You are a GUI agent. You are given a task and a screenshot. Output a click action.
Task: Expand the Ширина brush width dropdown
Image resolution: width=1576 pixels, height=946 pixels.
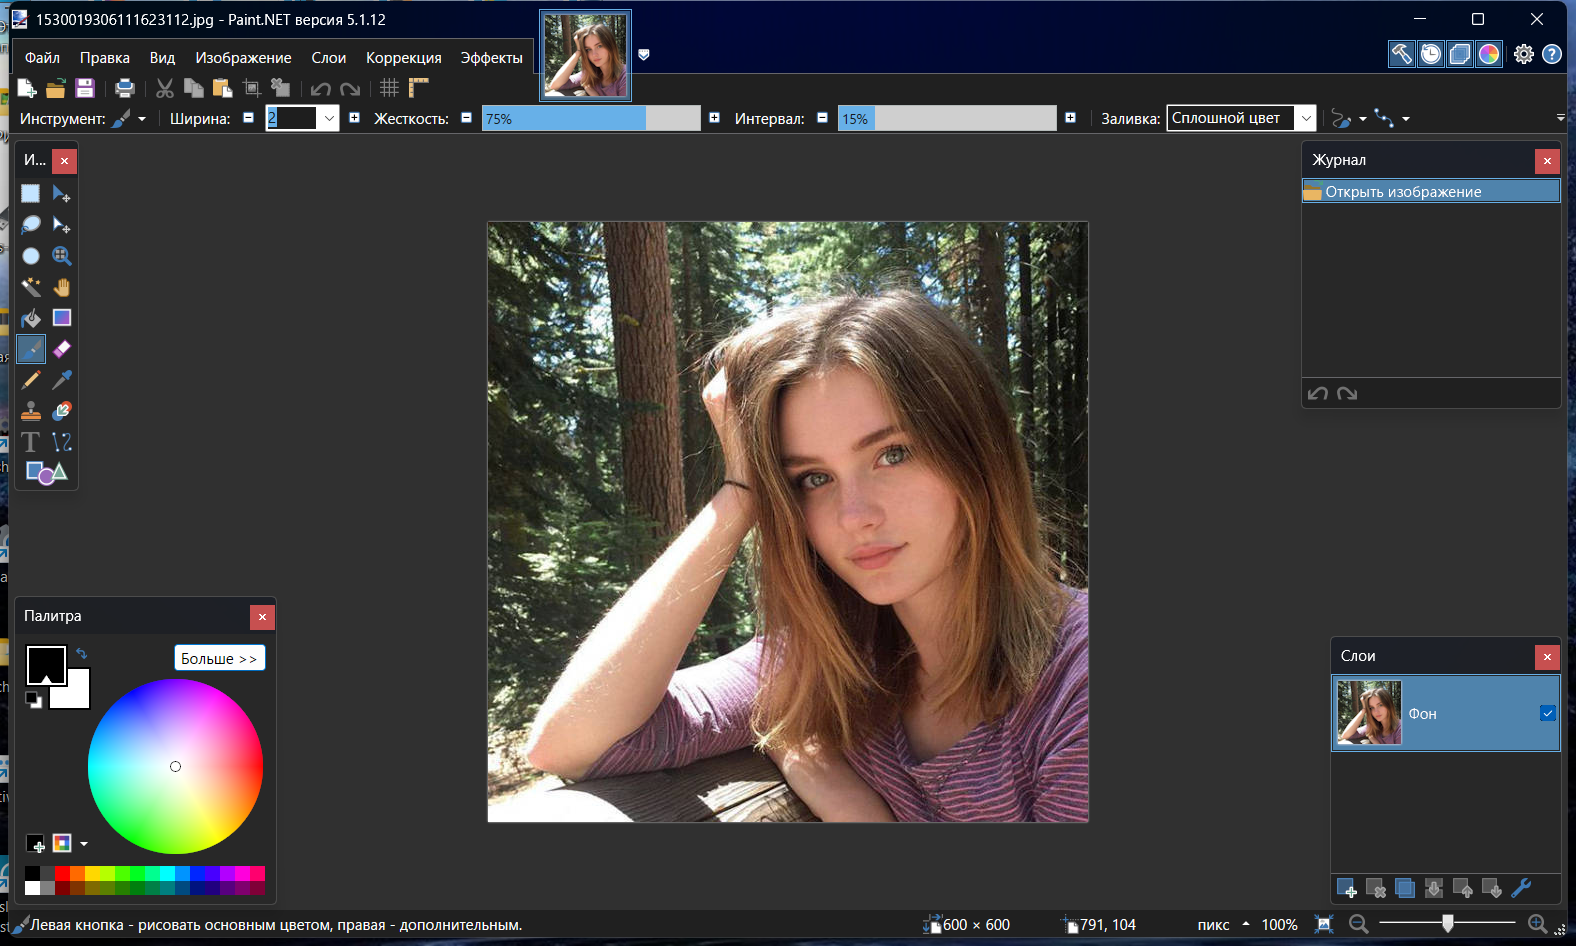pyautogui.click(x=329, y=118)
